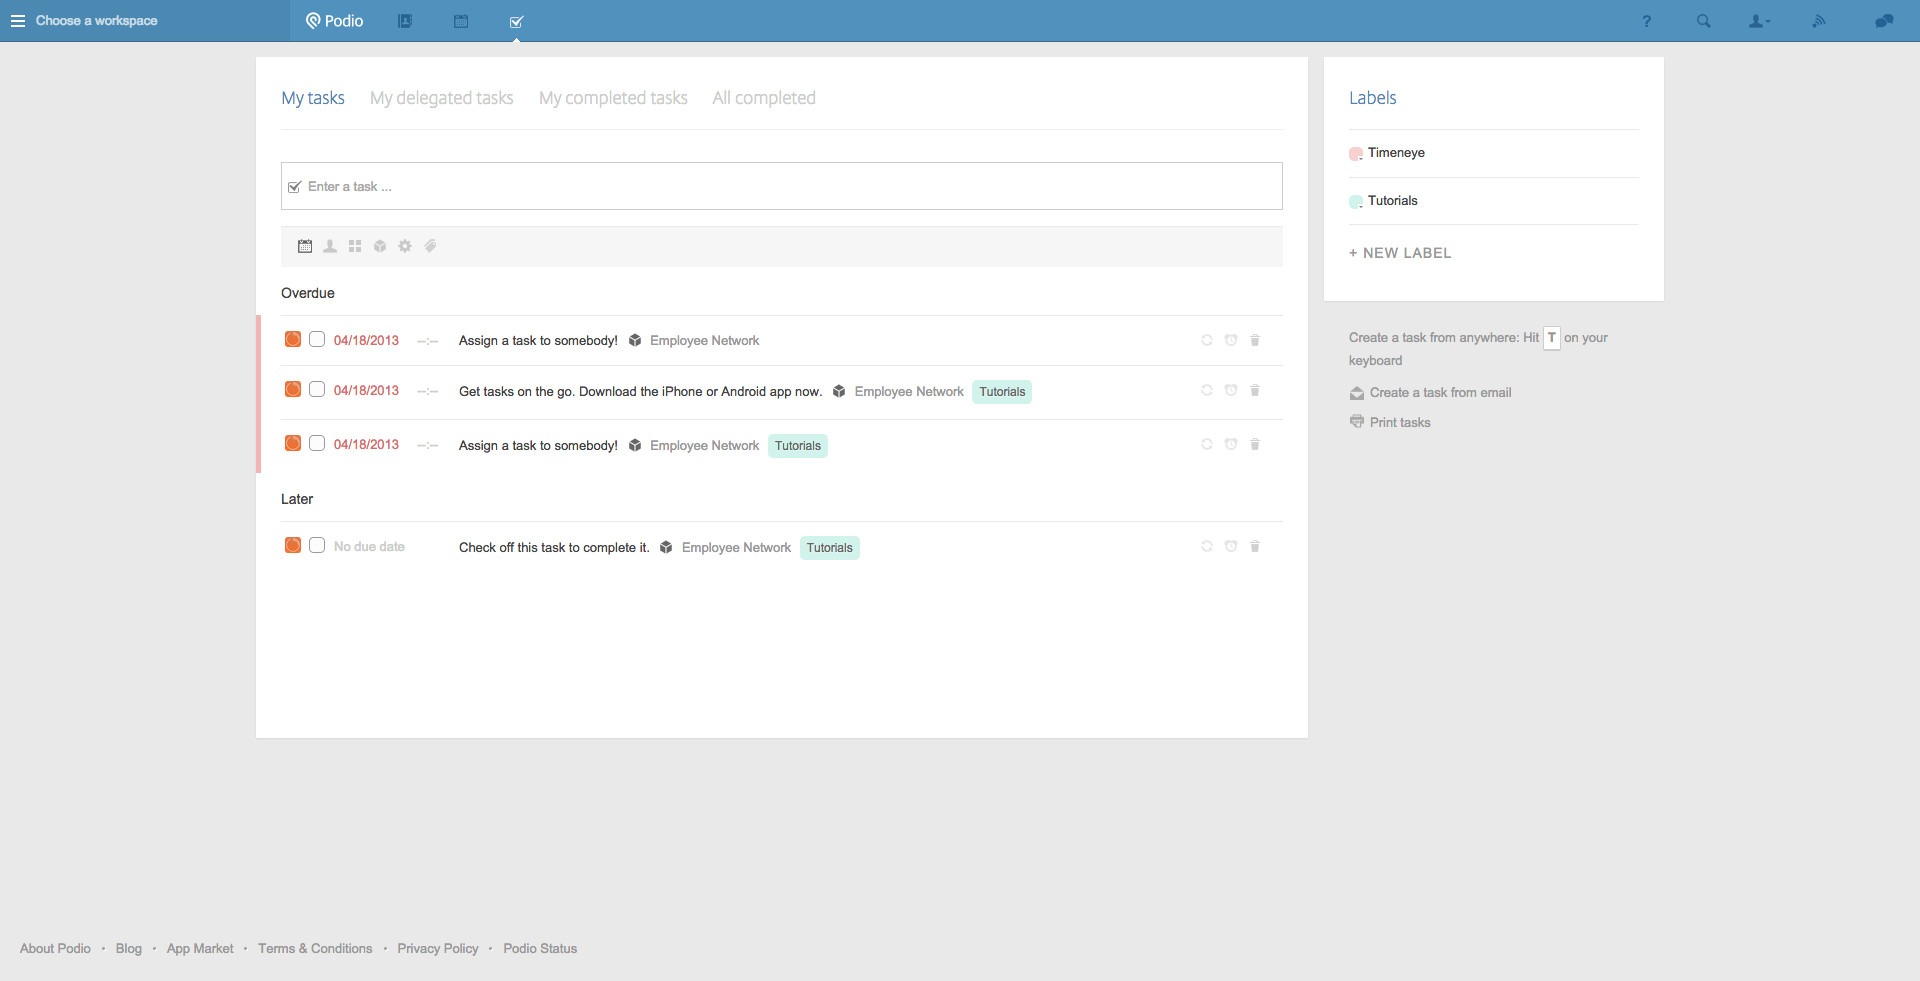Make 'Get tasks on the go' task recurring
The height and width of the screenshot is (981, 1920).
[x=1207, y=390]
